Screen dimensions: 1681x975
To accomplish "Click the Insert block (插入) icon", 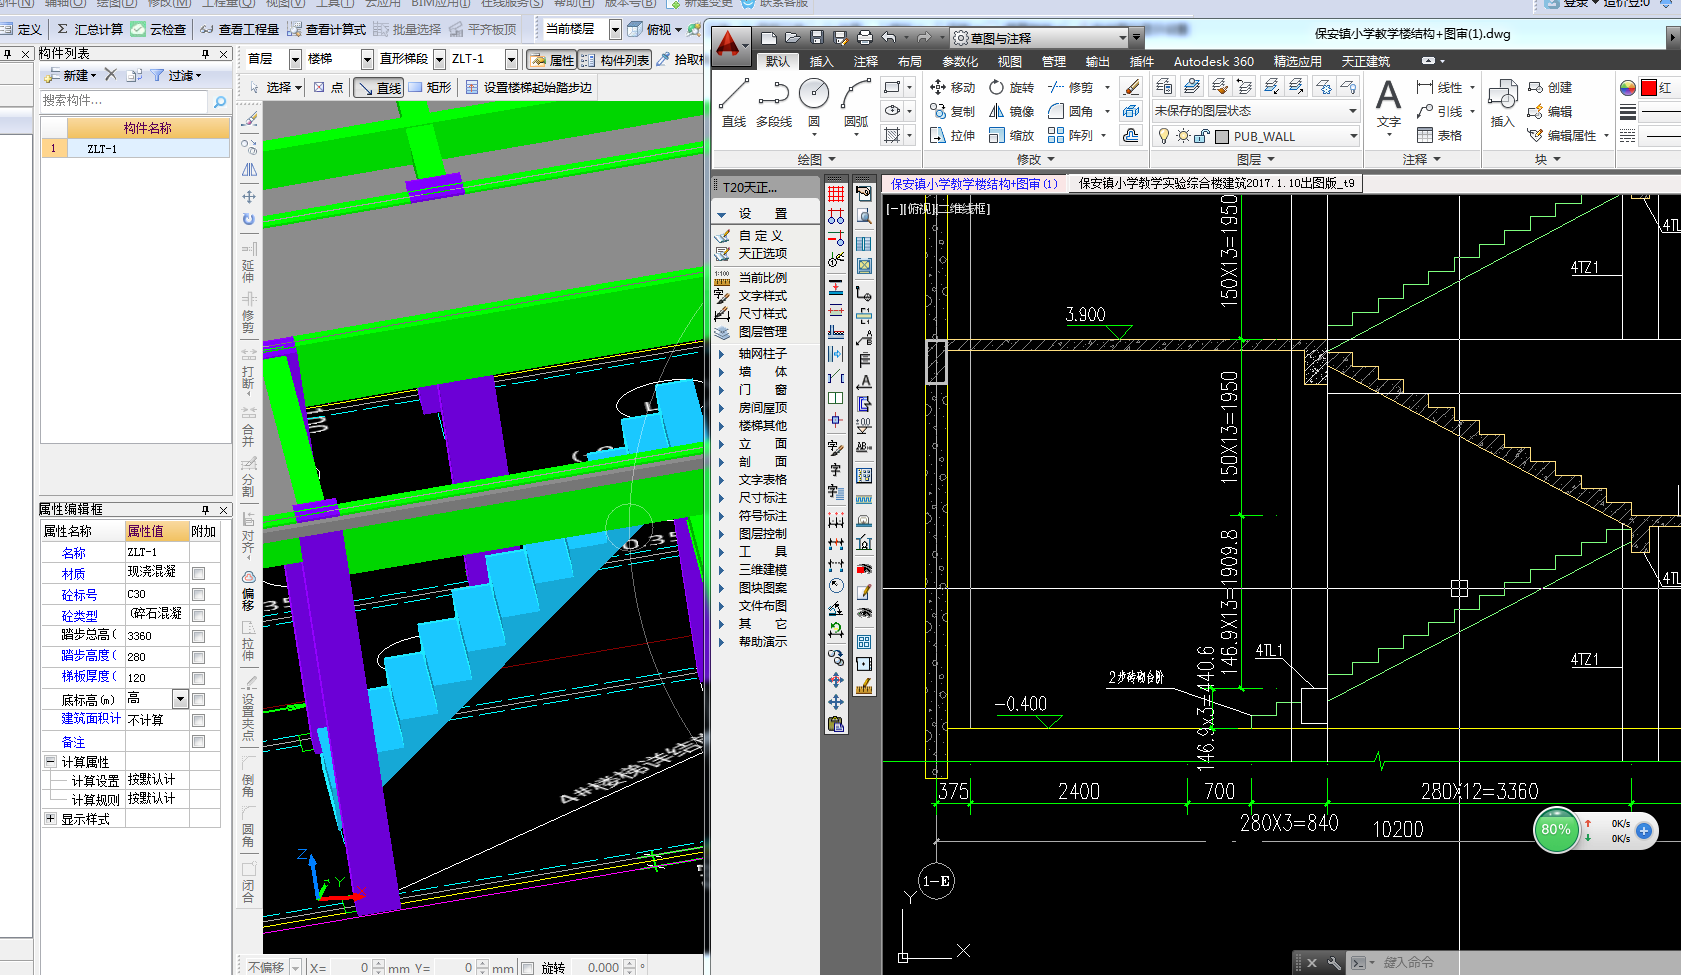I will click(1502, 104).
